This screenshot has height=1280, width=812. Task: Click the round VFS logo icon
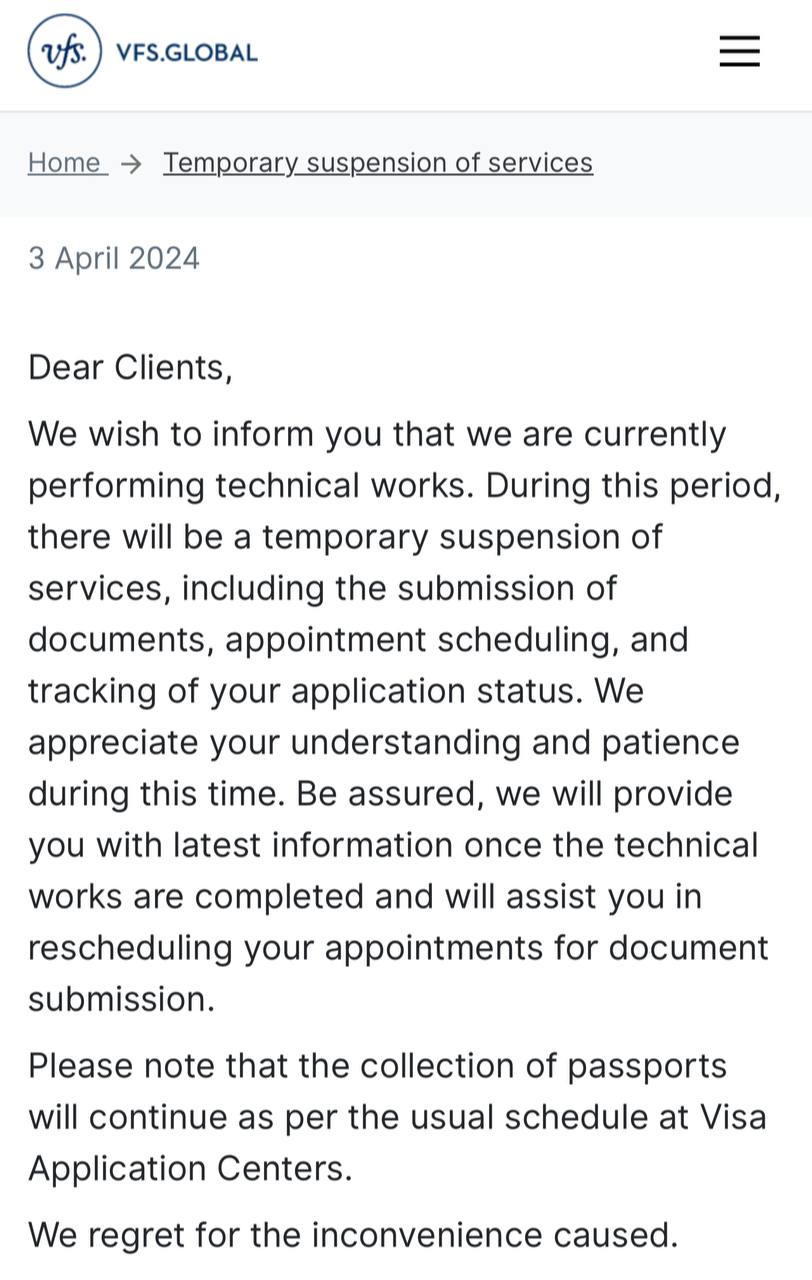[x=65, y=51]
